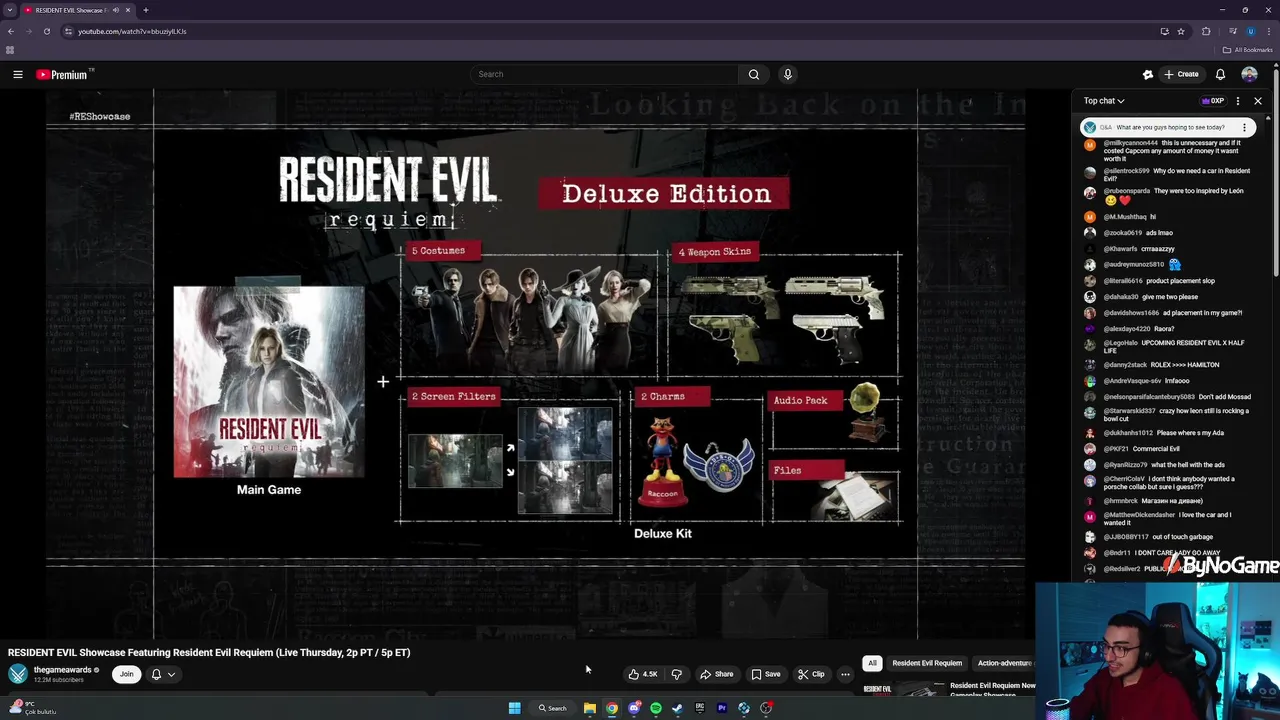
Task: Open Q&A pinned question options menu
Action: pos(1244,127)
